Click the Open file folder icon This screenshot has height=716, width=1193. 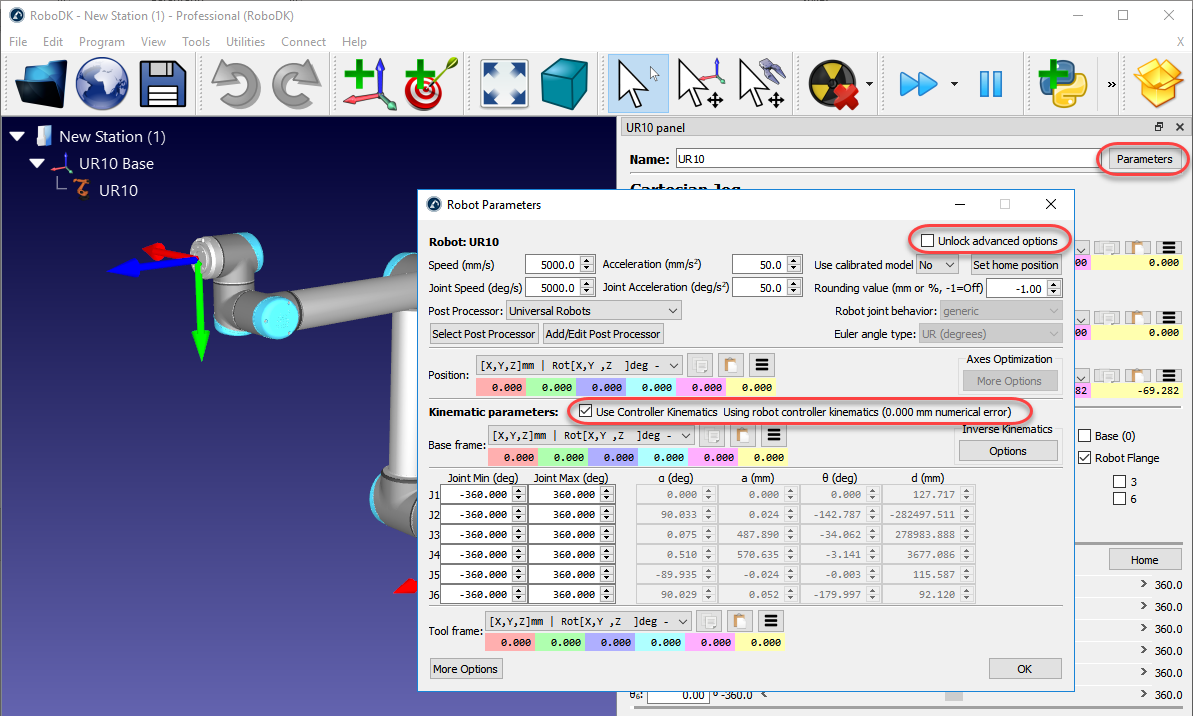(x=41, y=84)
